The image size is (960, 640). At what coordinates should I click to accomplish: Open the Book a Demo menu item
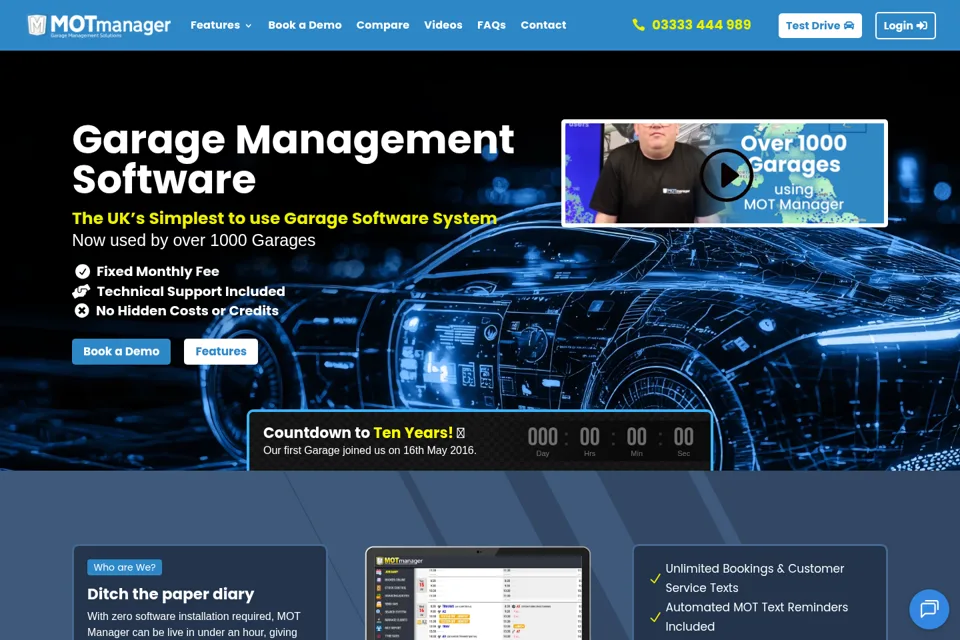[x=305, y=25]
